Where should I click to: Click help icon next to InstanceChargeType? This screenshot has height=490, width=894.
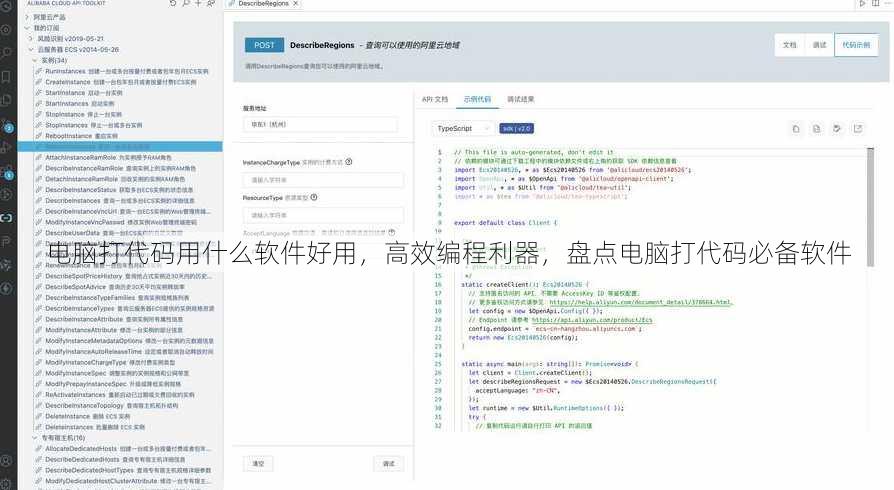[349, 162]
